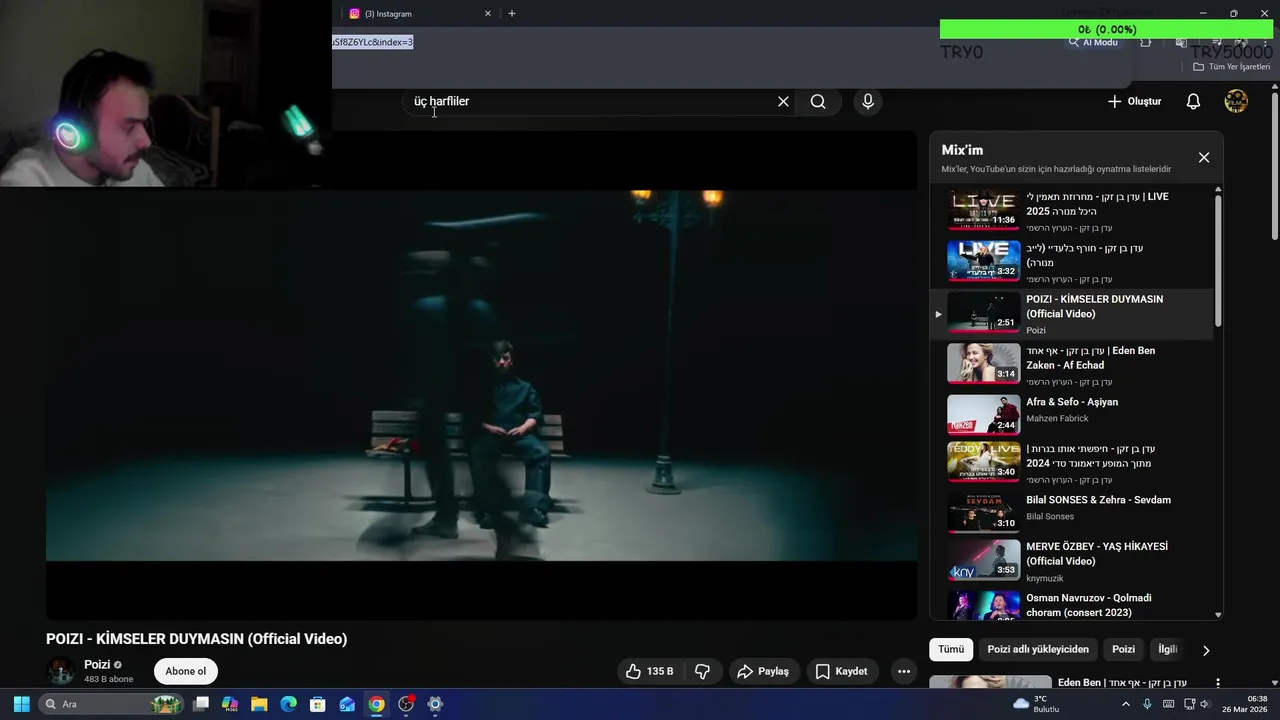This screenshot has width=1280, height=720.
Task: Open the Poizi channel name link
Action: (97, 665)
